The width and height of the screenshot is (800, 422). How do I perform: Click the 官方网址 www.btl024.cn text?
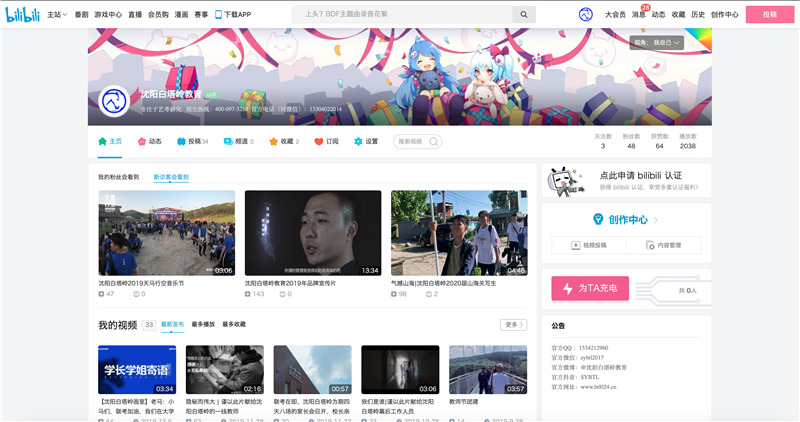pos(584,387)
